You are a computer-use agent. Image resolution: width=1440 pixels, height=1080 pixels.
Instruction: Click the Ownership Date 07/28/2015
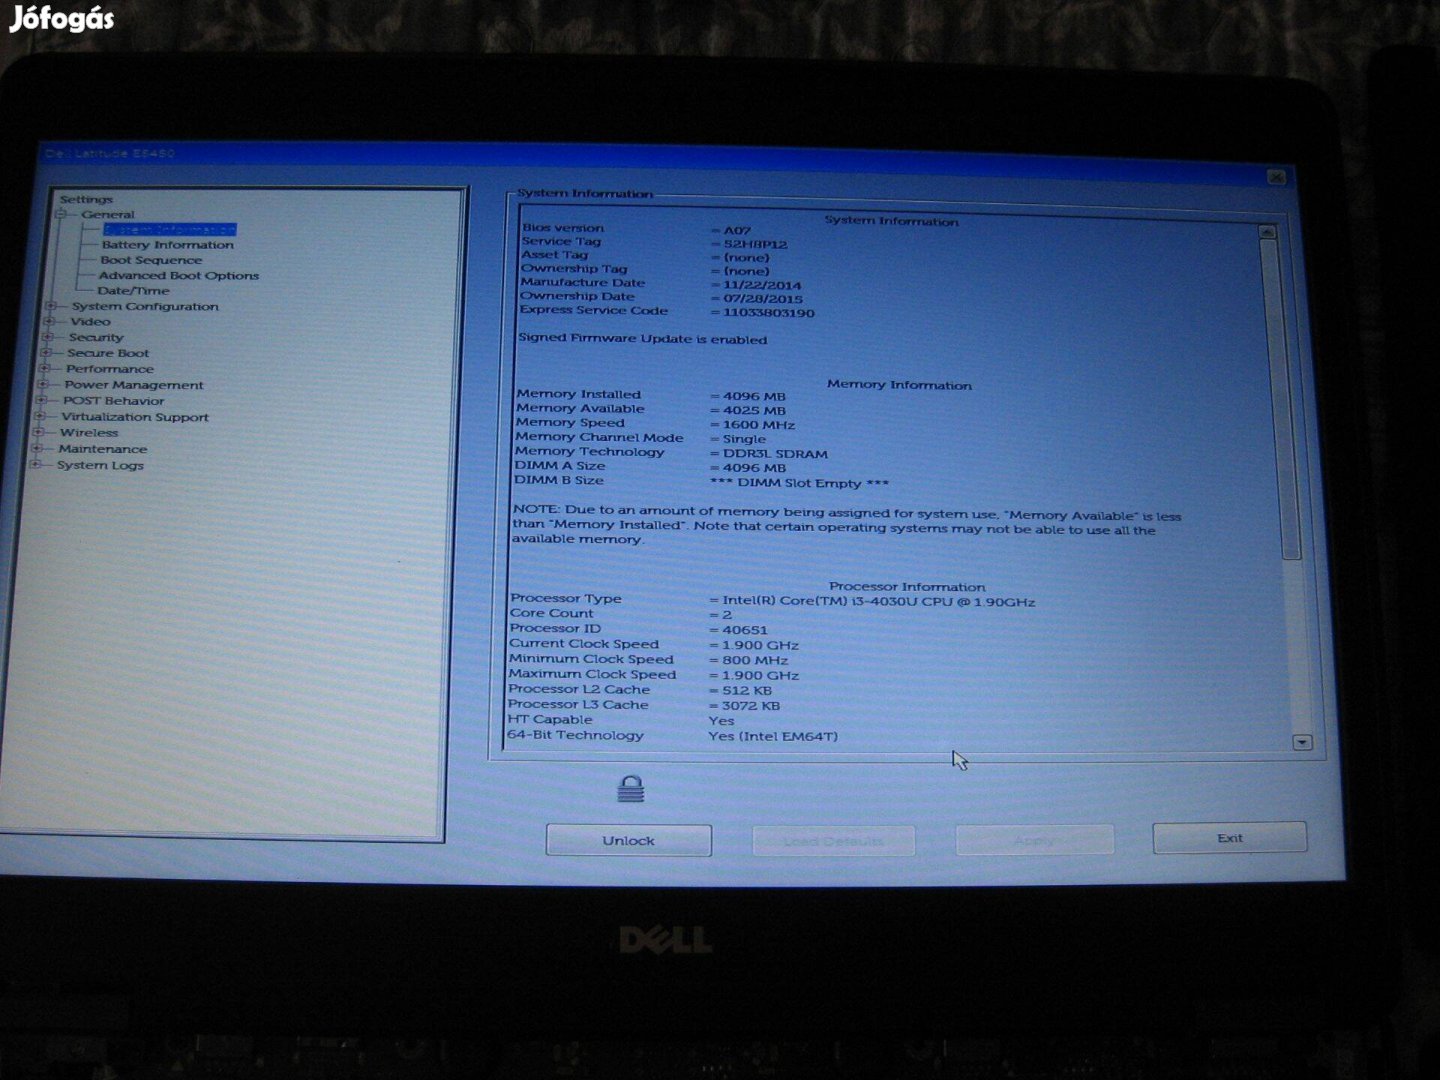pyautogui.click(x=762, y=299)
